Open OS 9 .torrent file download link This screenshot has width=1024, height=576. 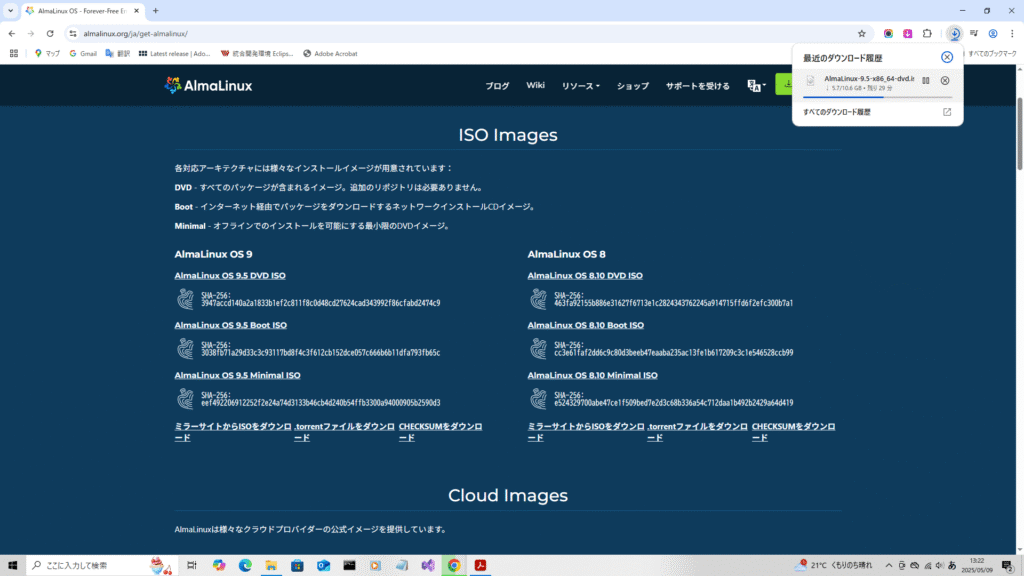(x=344, y=432)
